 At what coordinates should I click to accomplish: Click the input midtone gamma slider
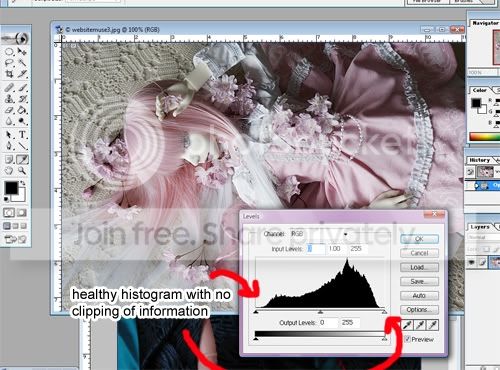coord(320,312)
